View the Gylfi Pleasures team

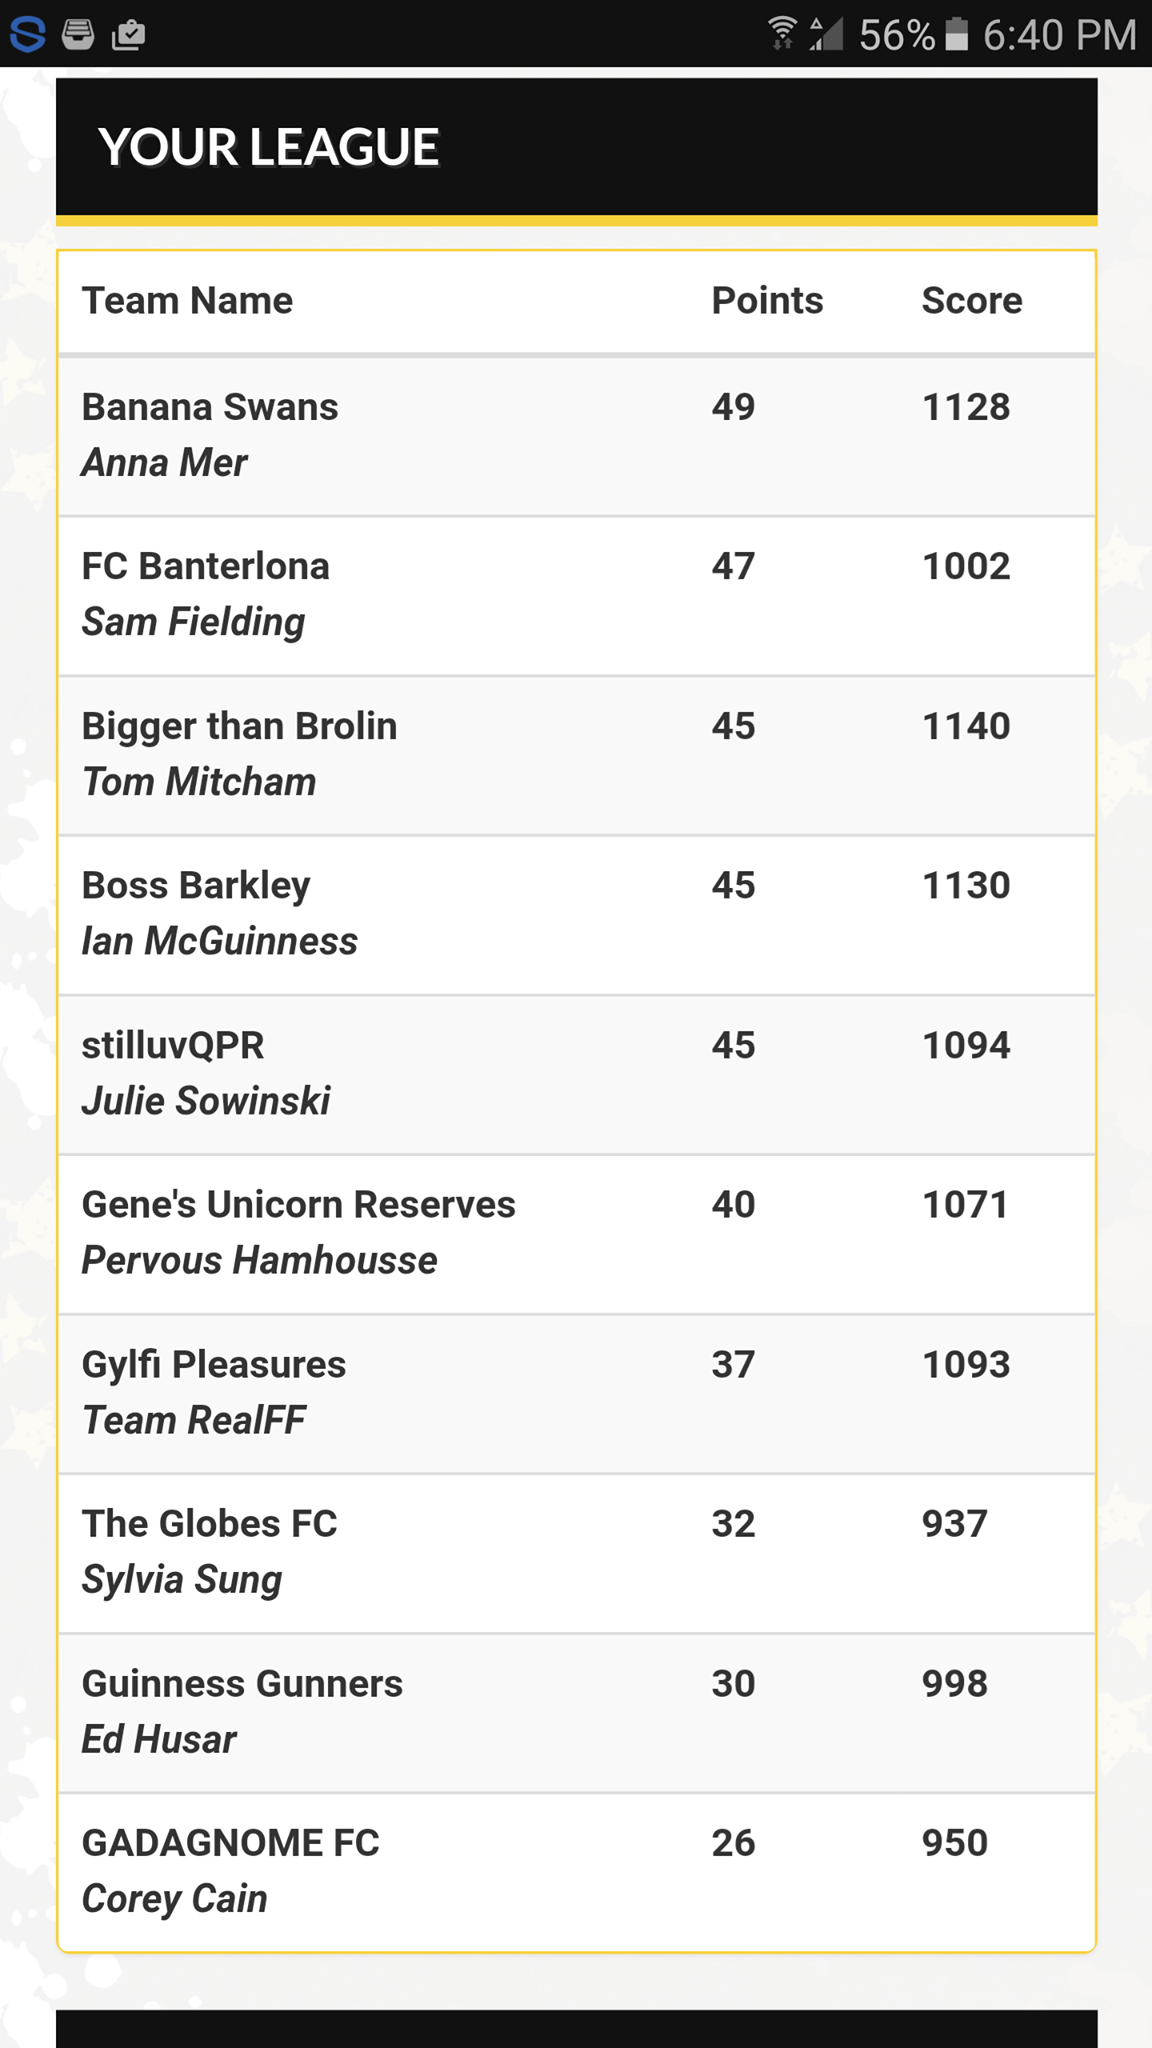click(213, 1365)
